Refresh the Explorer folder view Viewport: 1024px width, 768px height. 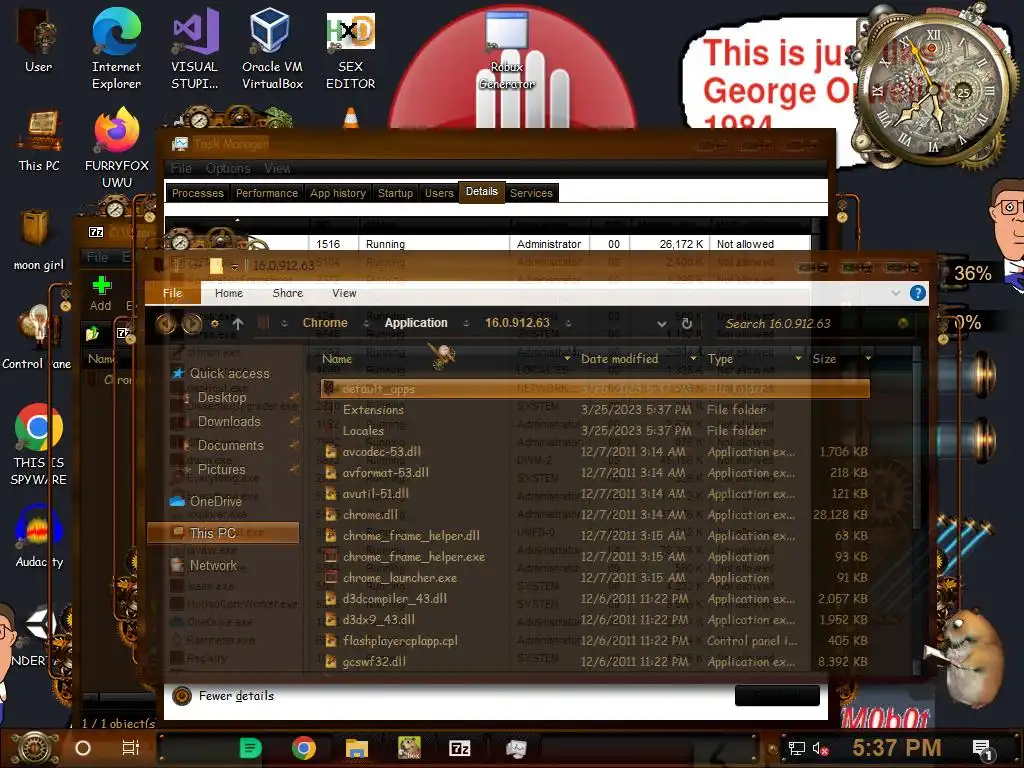[x=686, y=324]
